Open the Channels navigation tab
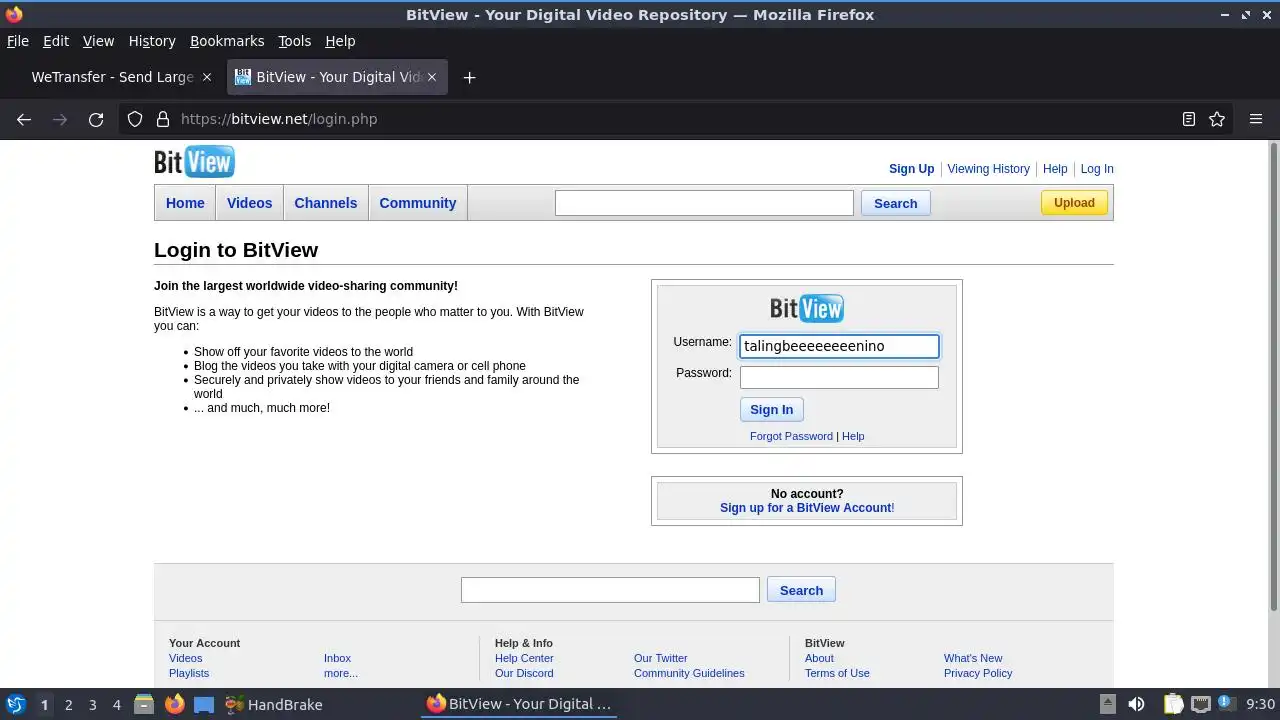The image size is (1280, 720). click(x=325, y=203)
